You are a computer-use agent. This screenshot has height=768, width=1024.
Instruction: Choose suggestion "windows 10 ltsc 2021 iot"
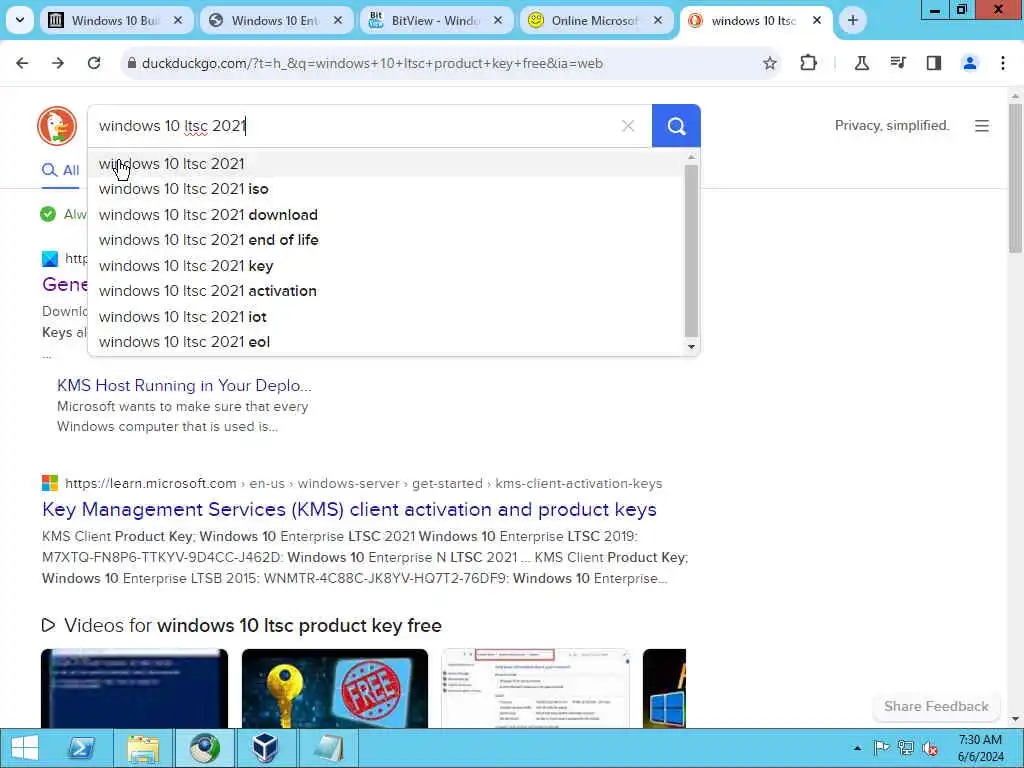(x=387, y=317)
